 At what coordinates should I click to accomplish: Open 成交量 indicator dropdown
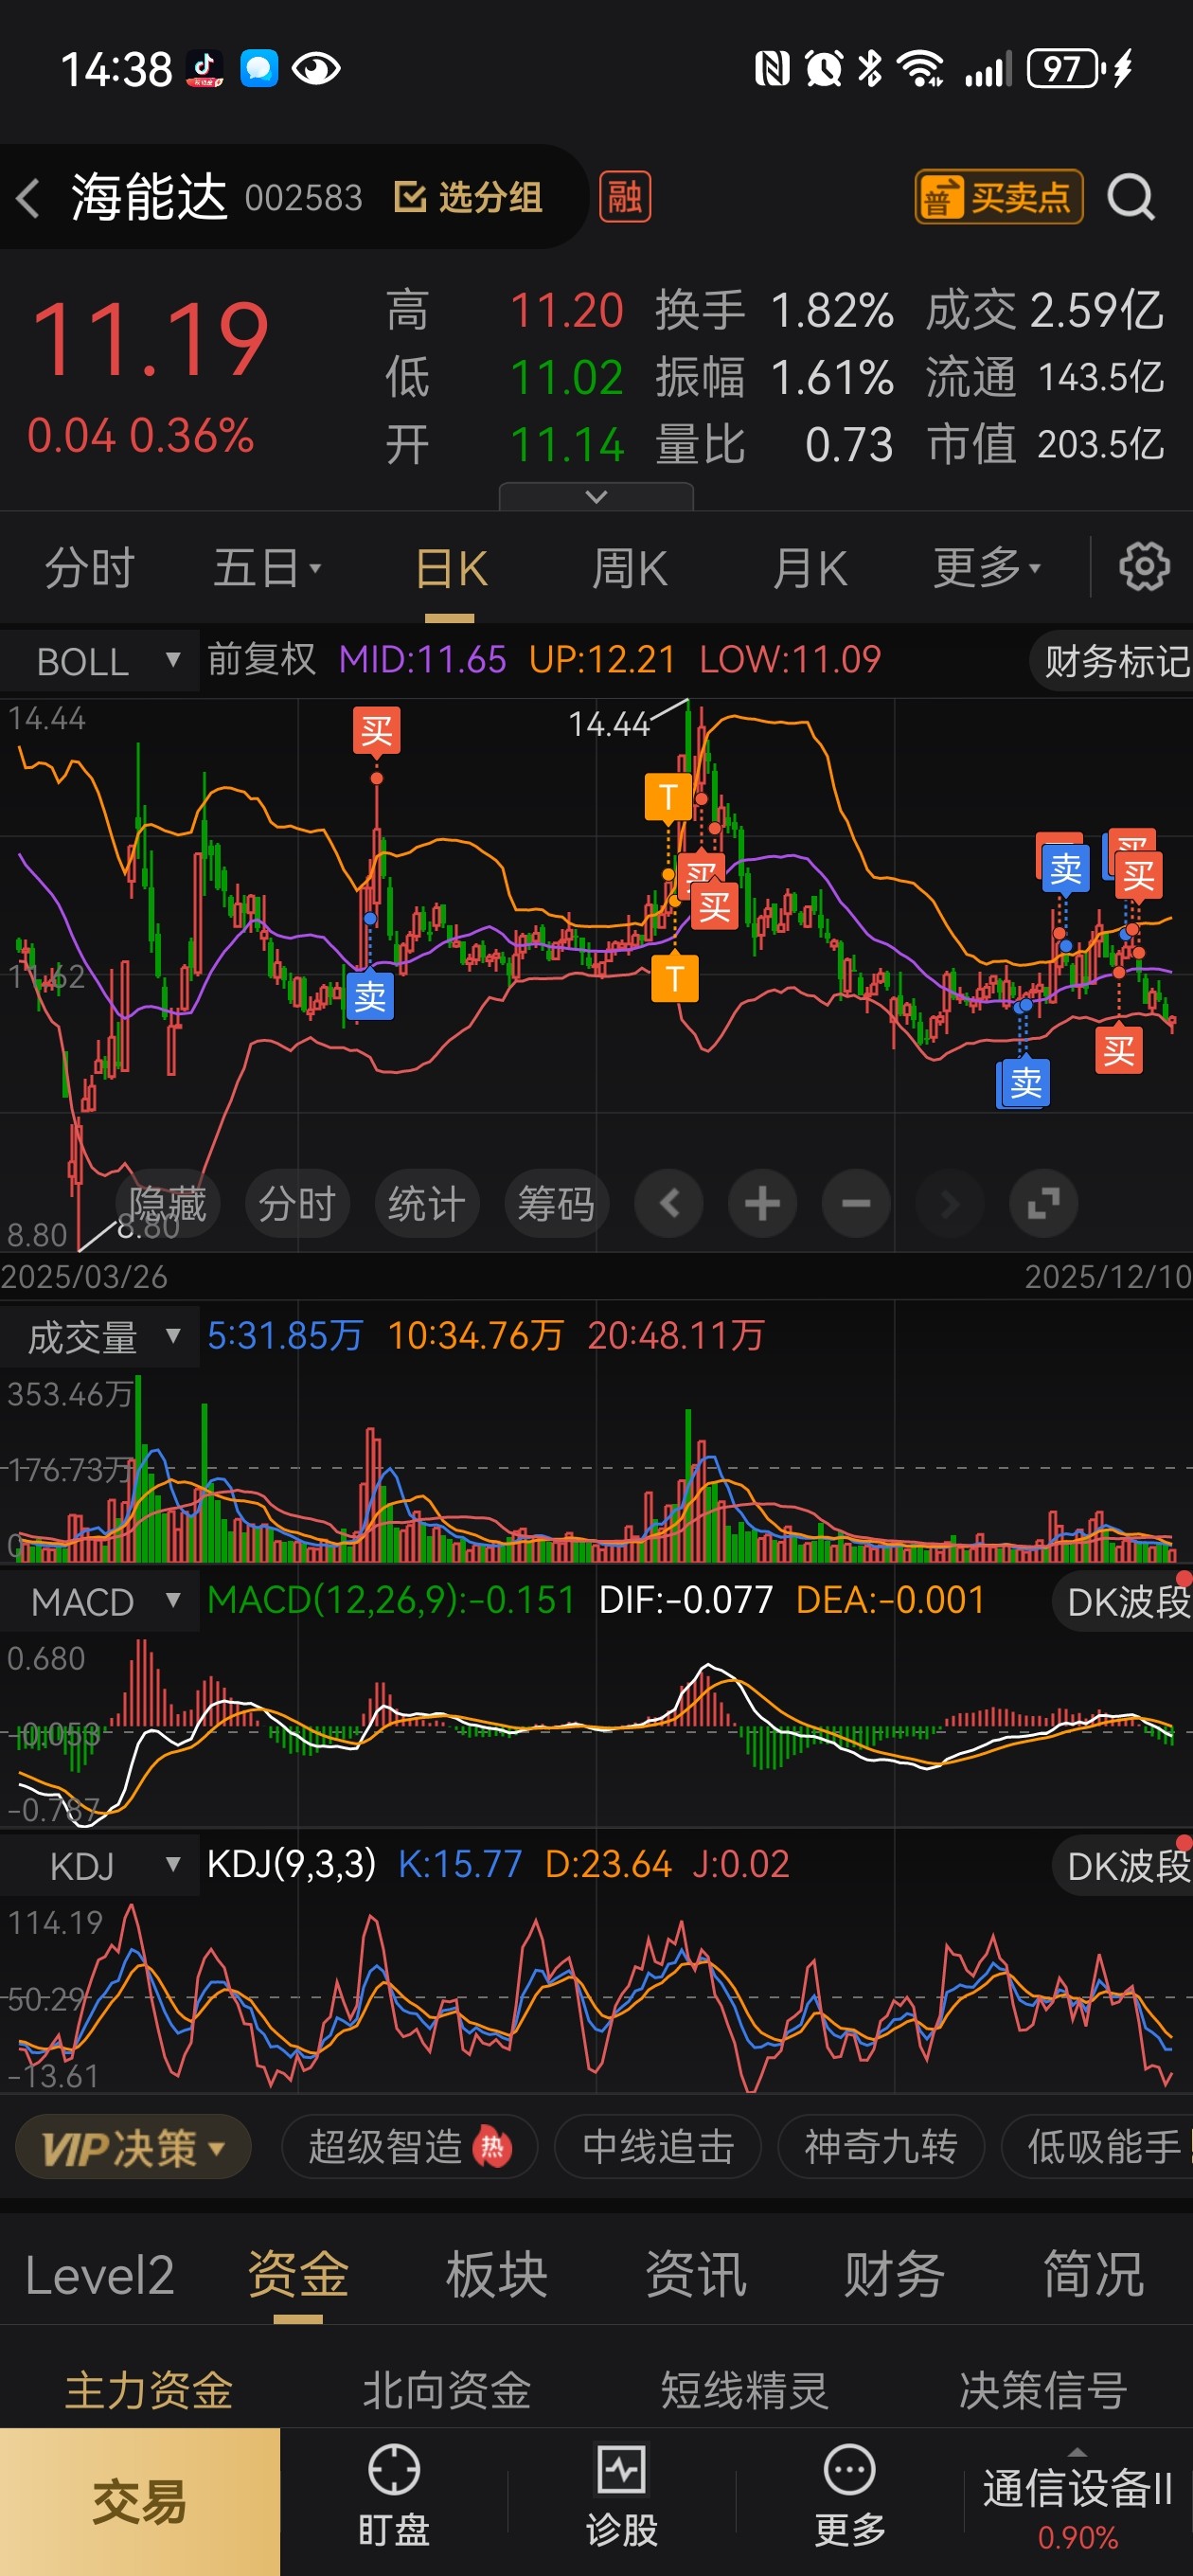[100, 1337]
